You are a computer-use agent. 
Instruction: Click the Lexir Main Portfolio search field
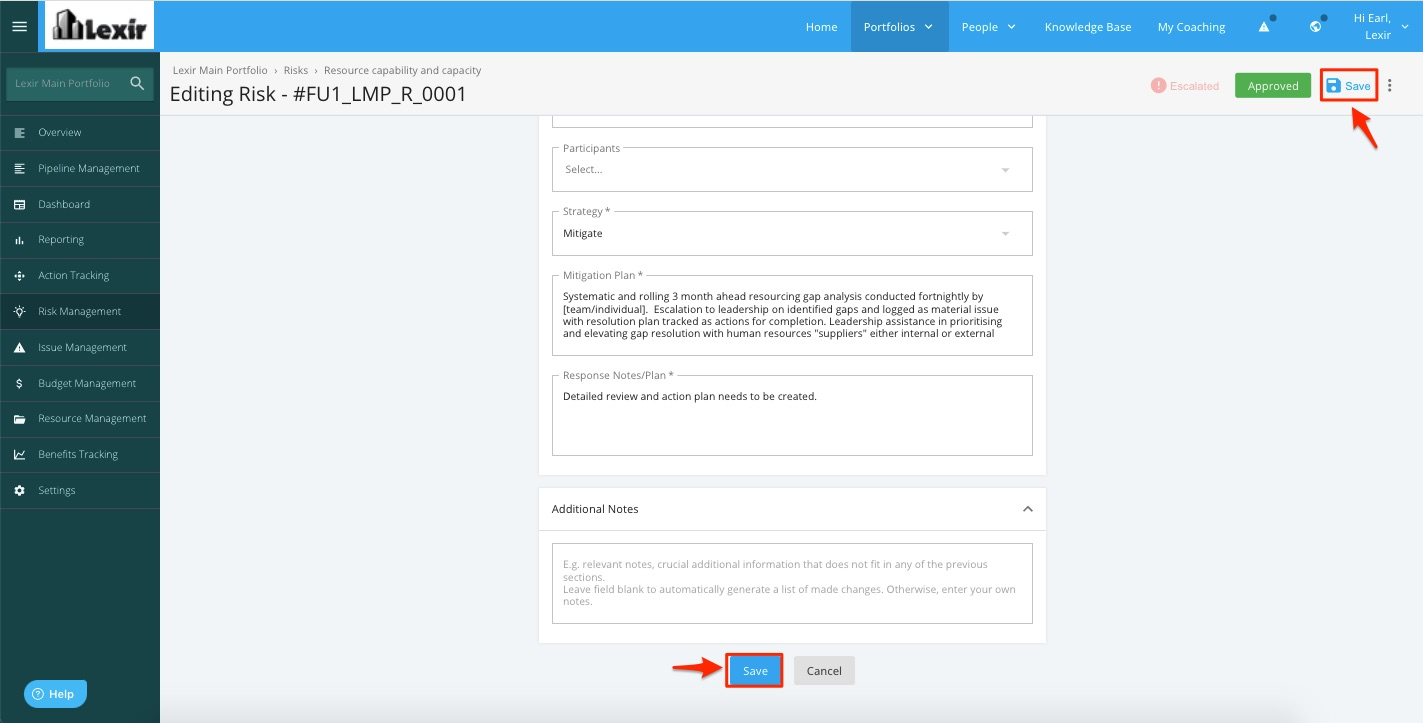[x=68, y=83]
